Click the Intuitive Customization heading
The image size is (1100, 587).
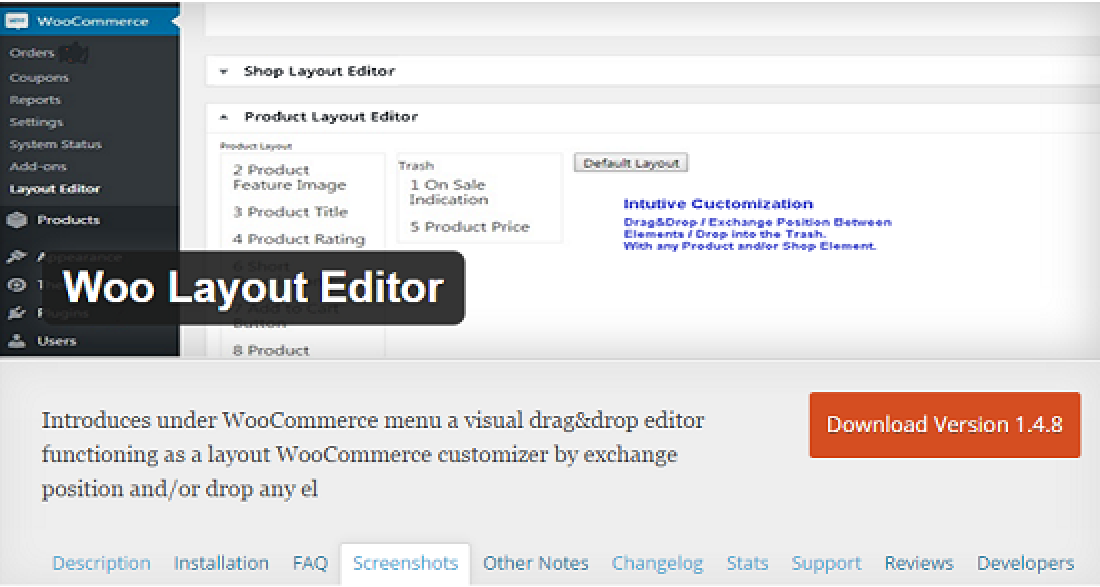click(x=718, y=204)
